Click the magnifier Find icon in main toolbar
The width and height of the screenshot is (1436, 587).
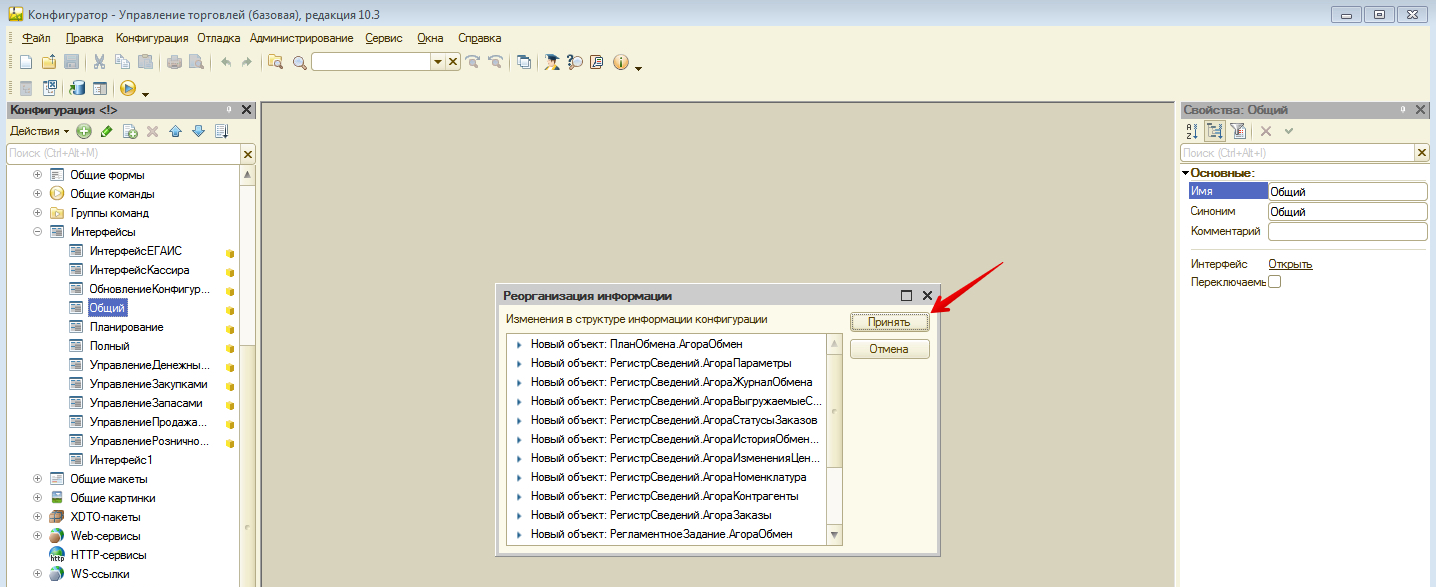point(299,62)
